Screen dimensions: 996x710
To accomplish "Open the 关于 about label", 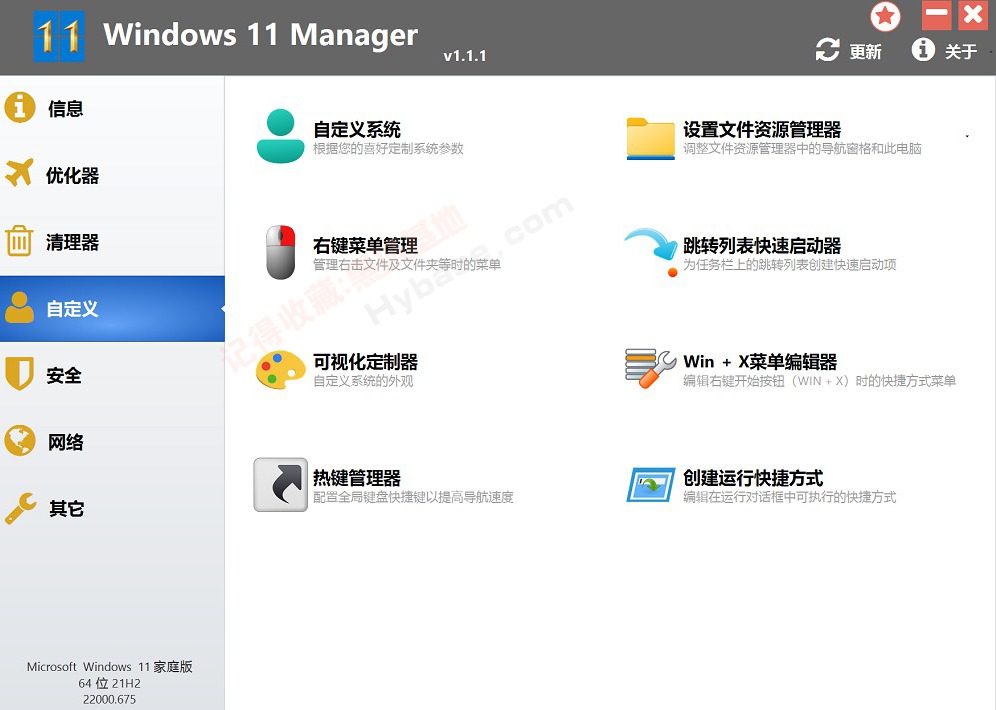I will tap(960, 51).
